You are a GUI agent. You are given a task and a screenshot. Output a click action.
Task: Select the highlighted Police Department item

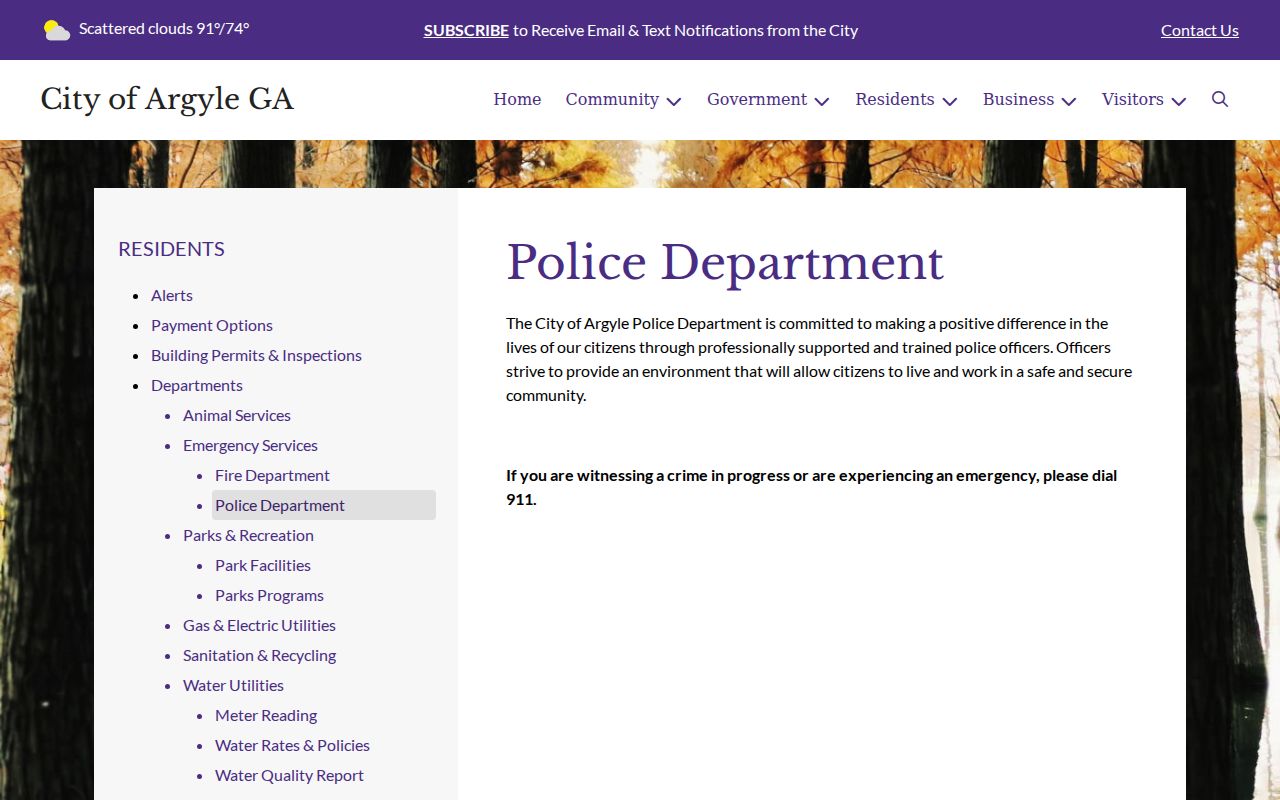324,505
